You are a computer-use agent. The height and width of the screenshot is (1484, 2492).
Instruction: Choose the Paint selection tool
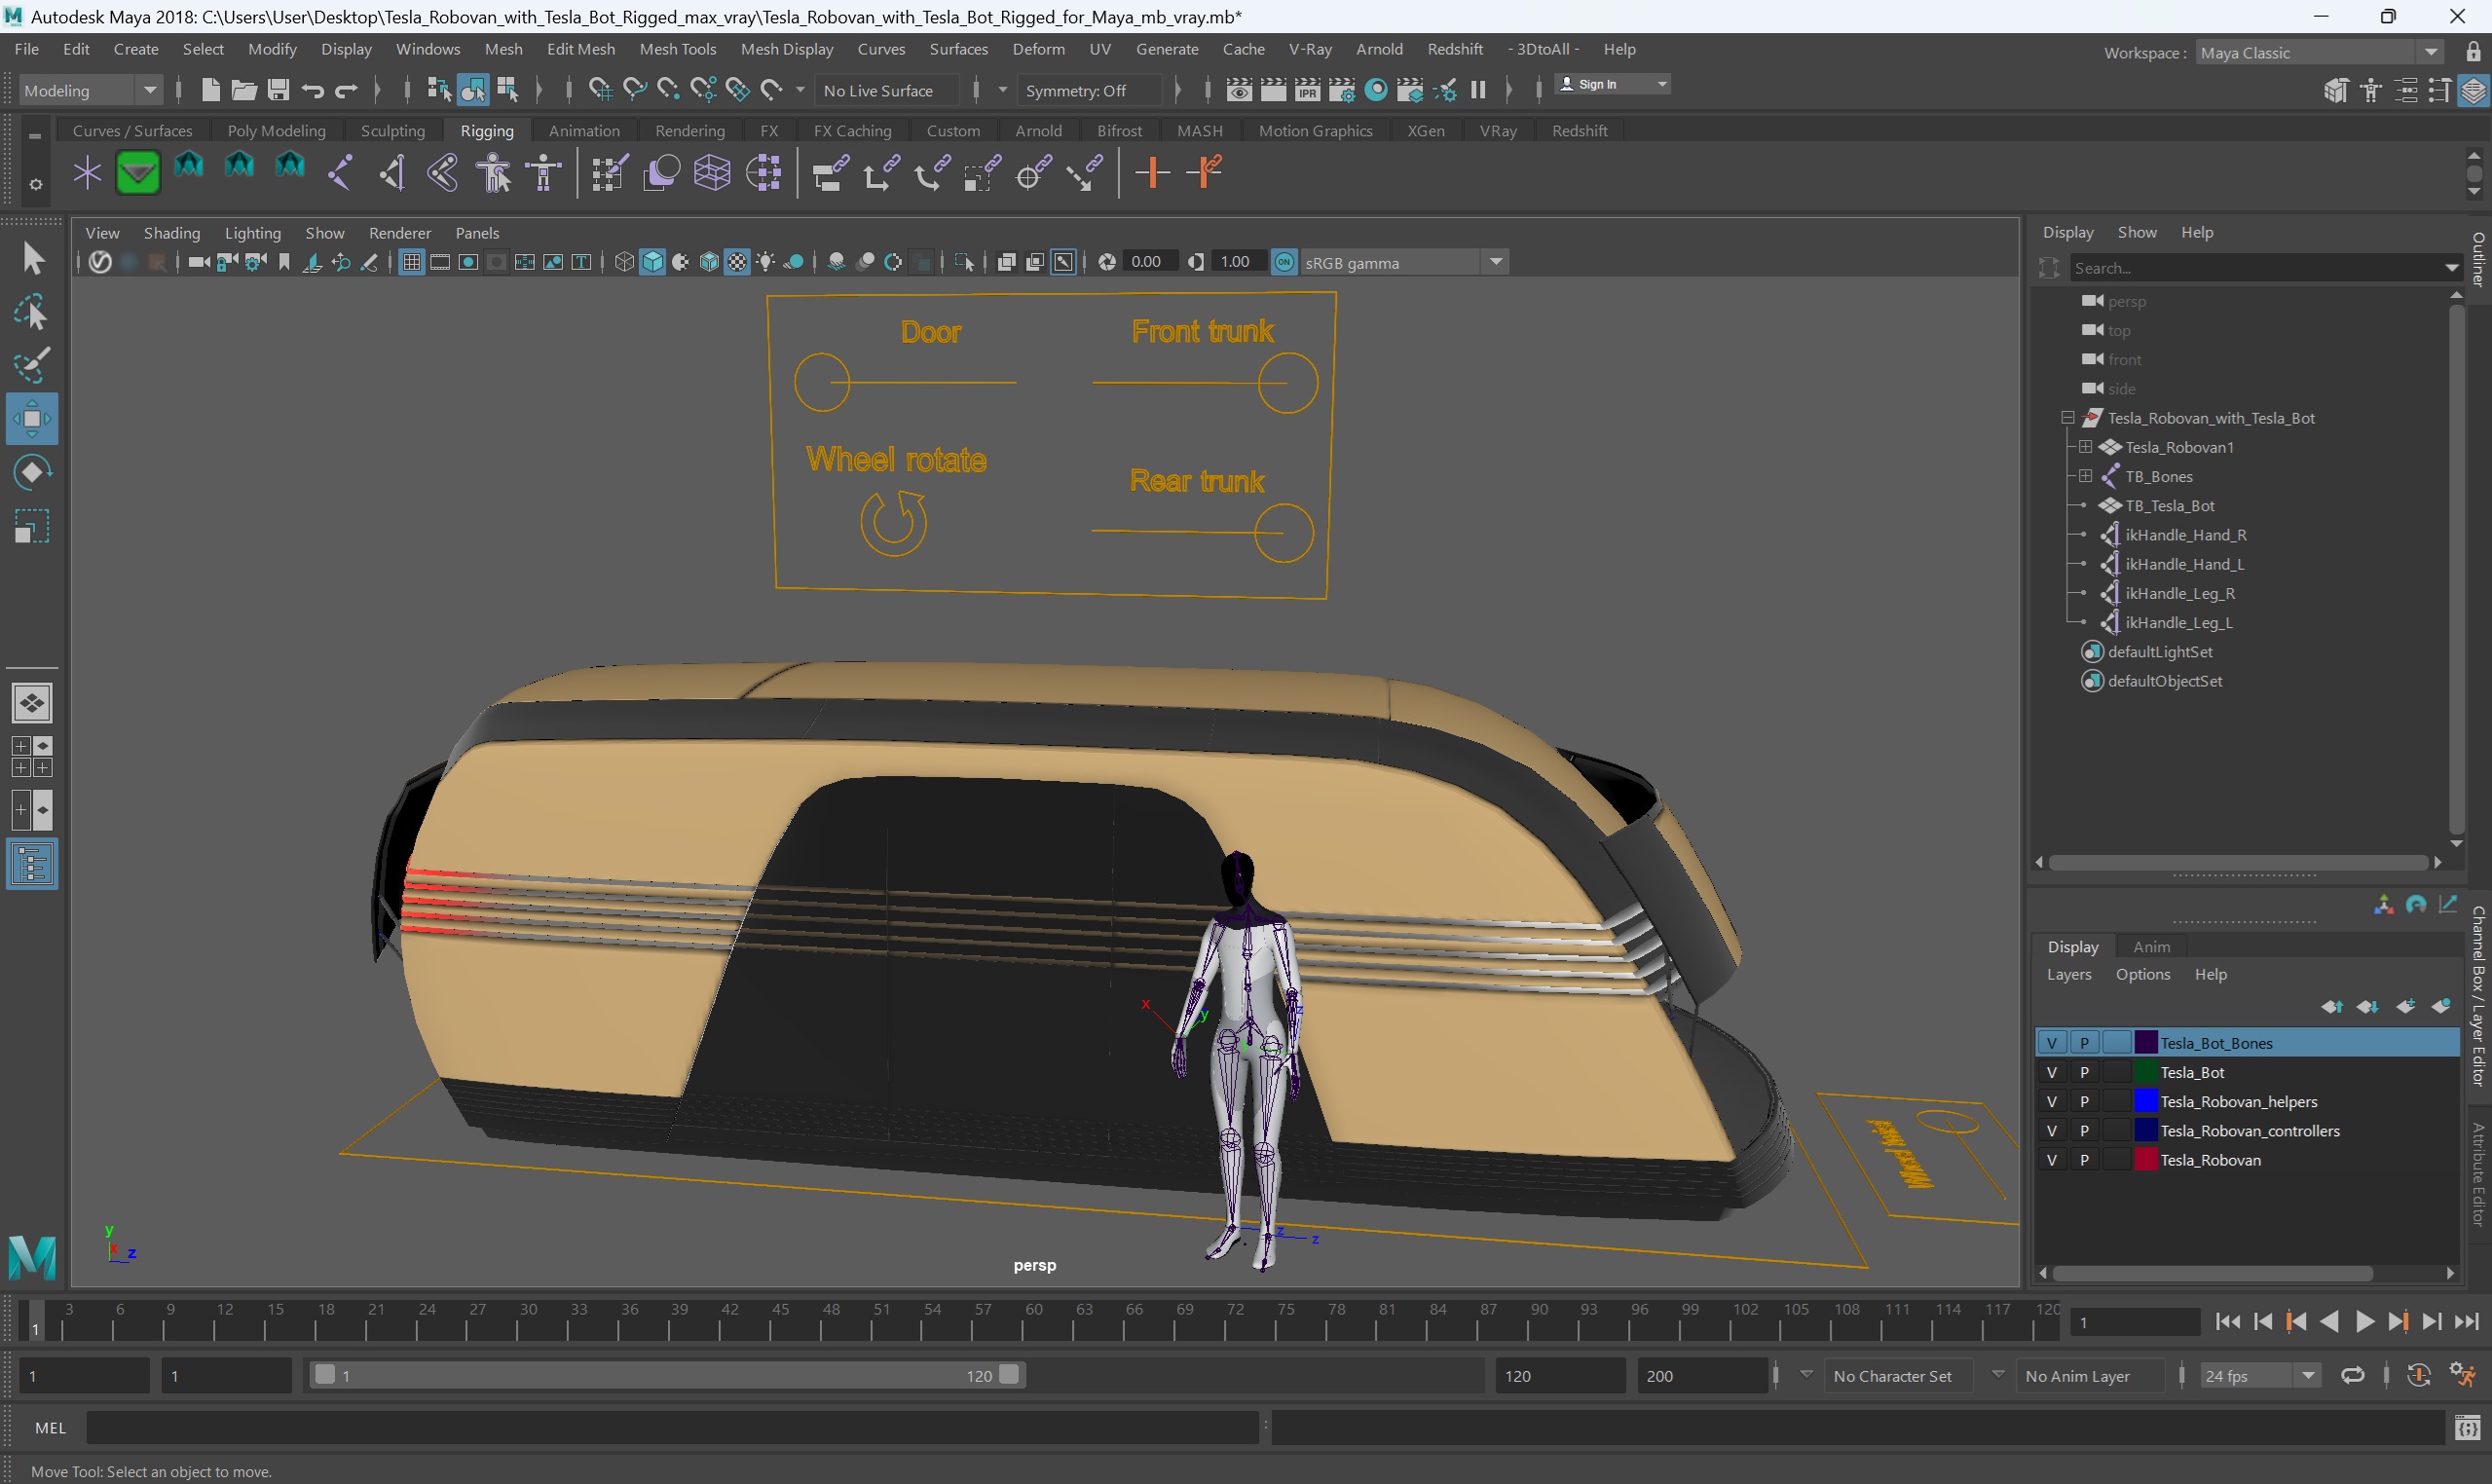tap(32, 365)
